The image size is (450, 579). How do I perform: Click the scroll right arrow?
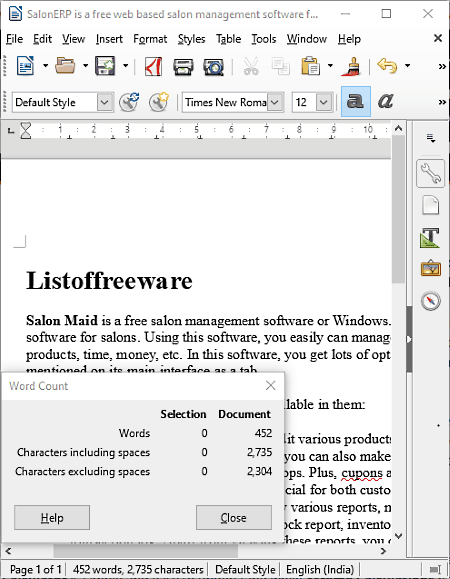click(384, 551)
